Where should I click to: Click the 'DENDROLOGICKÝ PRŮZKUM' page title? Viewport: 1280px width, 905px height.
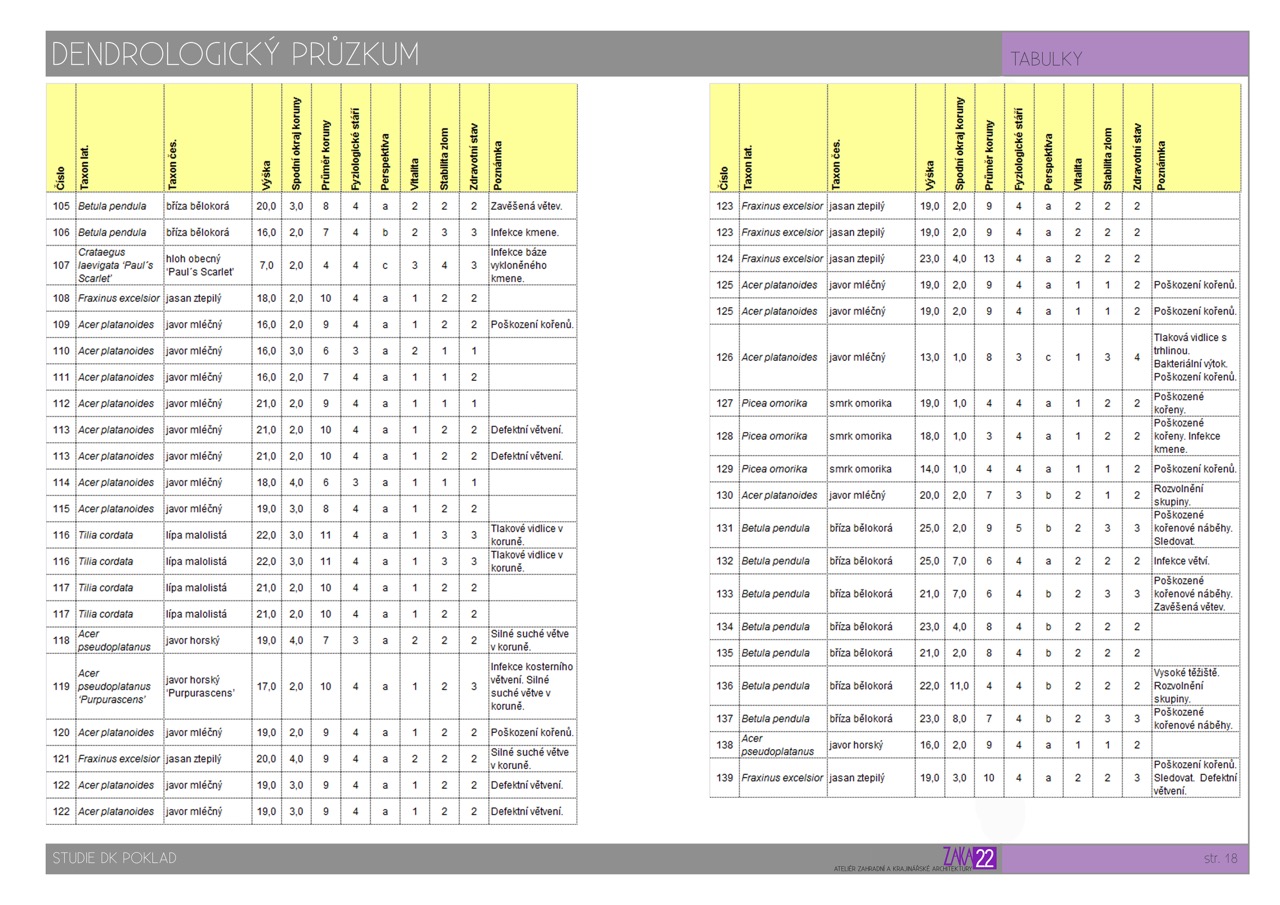[x=235, y=54]
